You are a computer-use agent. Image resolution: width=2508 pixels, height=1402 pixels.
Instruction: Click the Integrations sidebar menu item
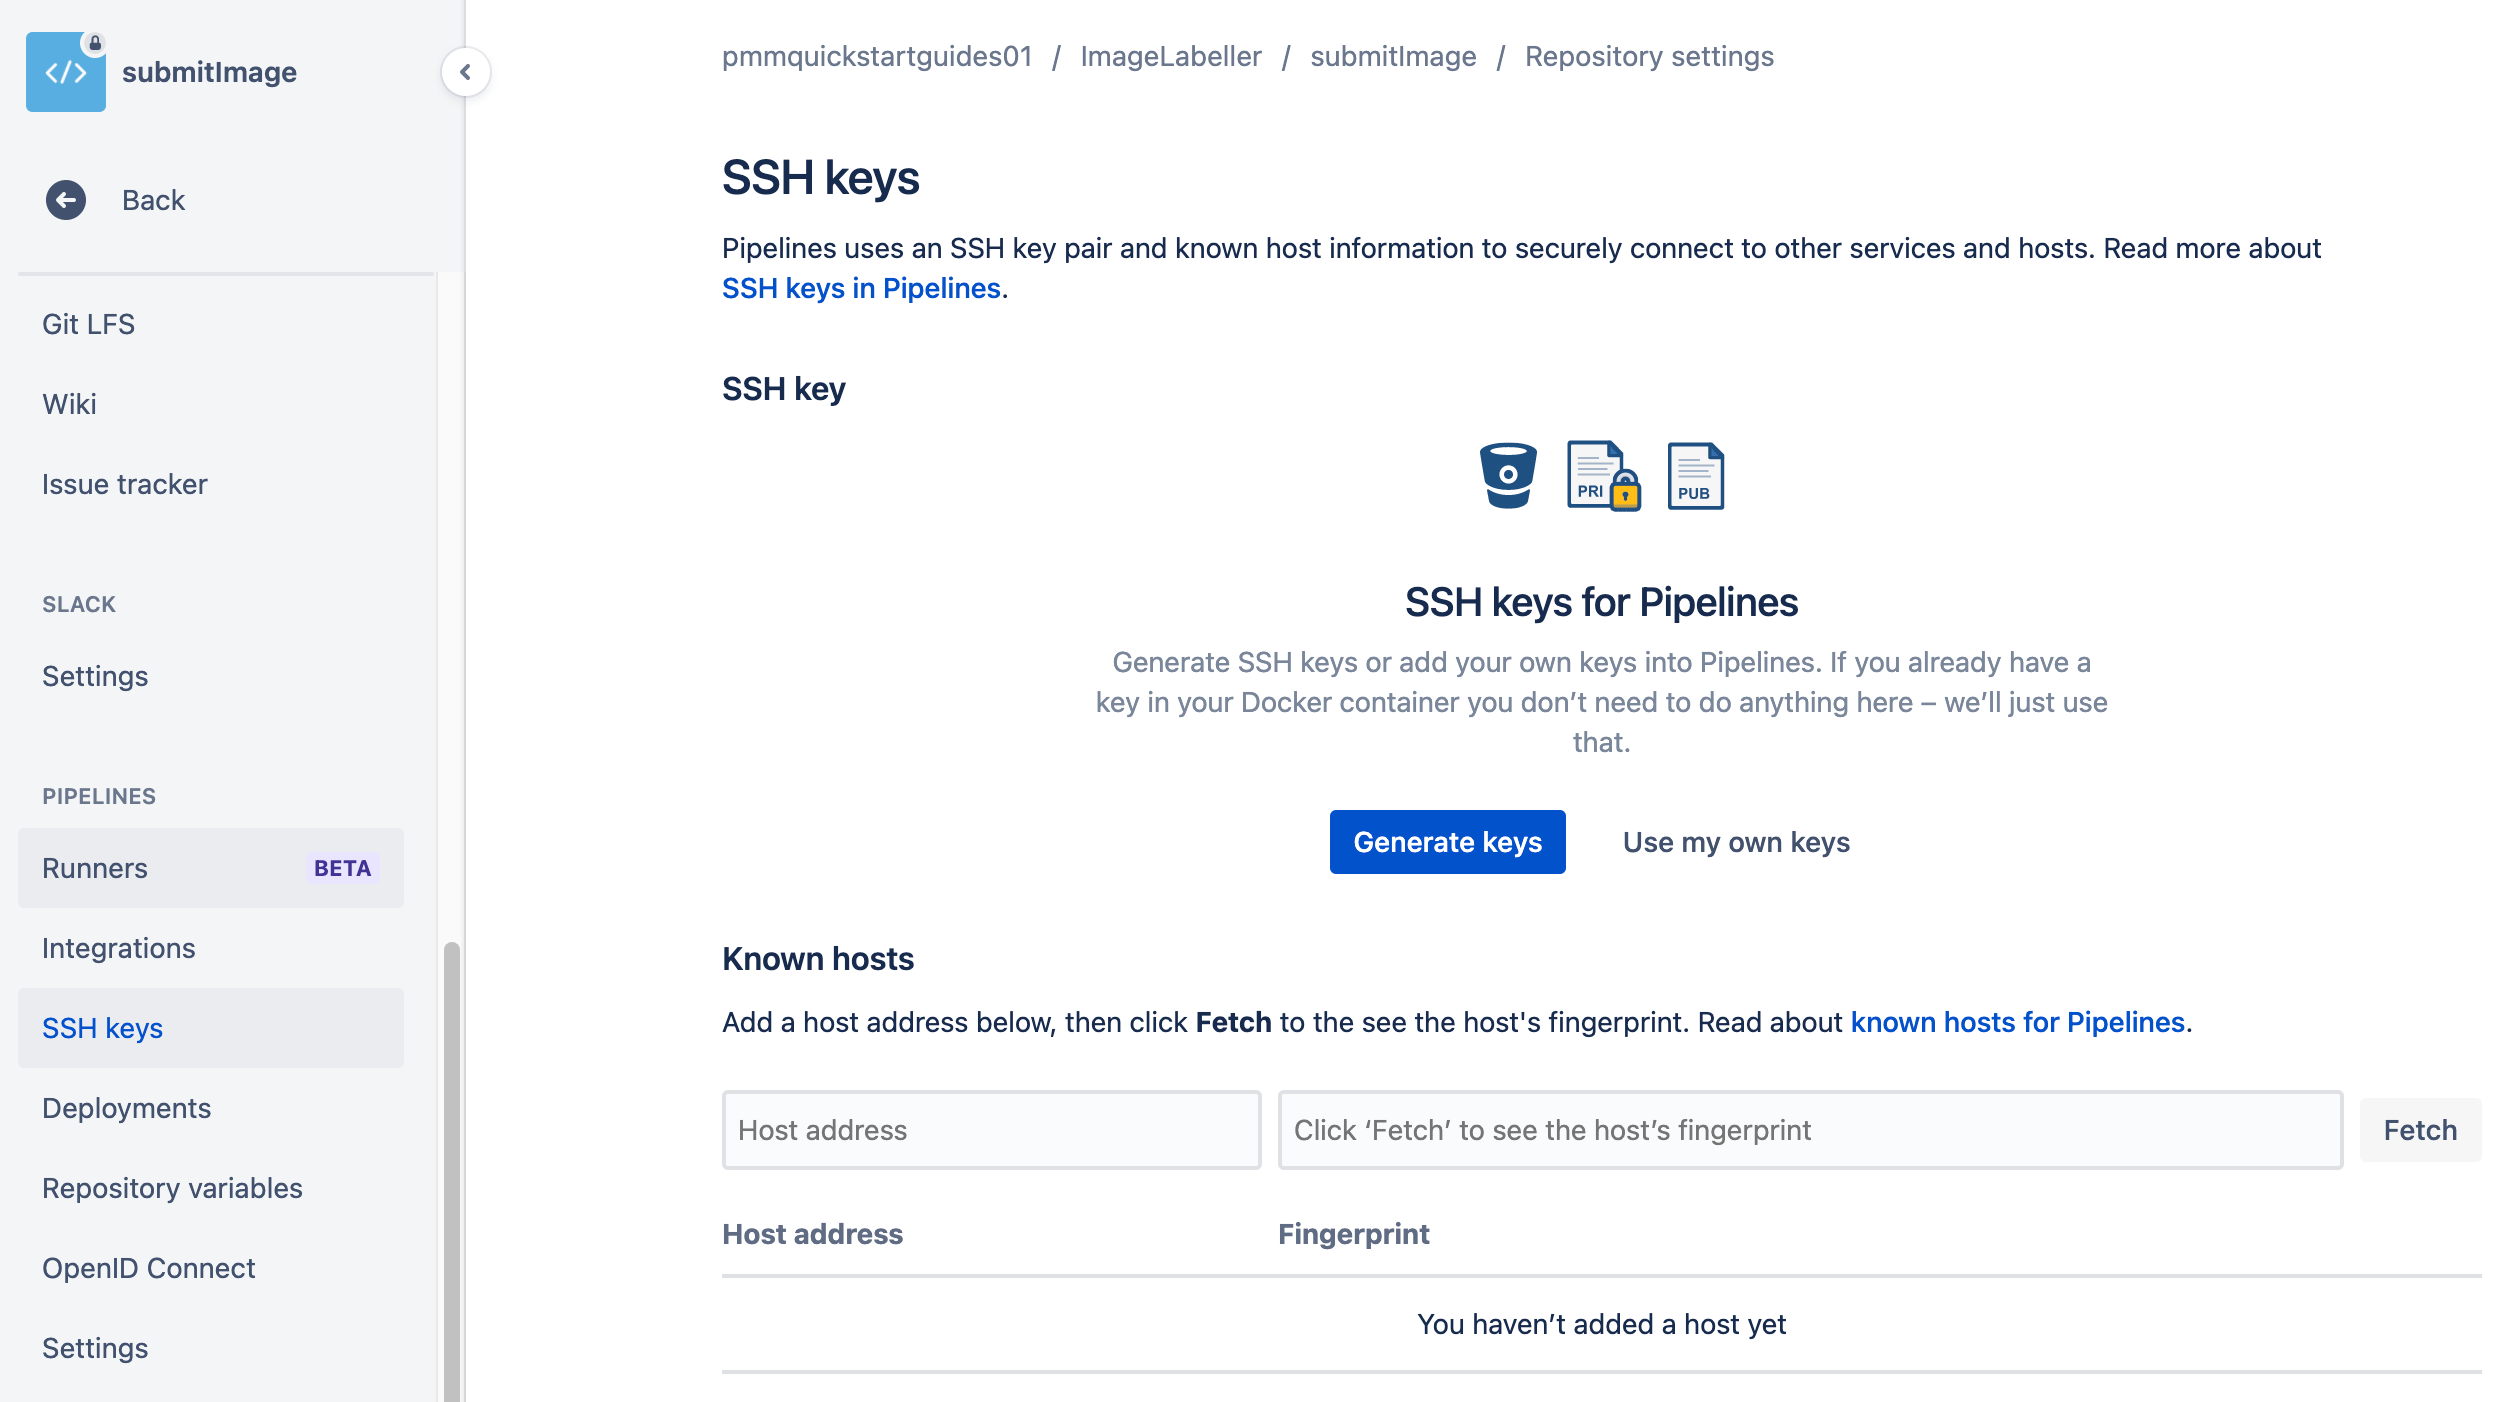[x=119, y=947]
